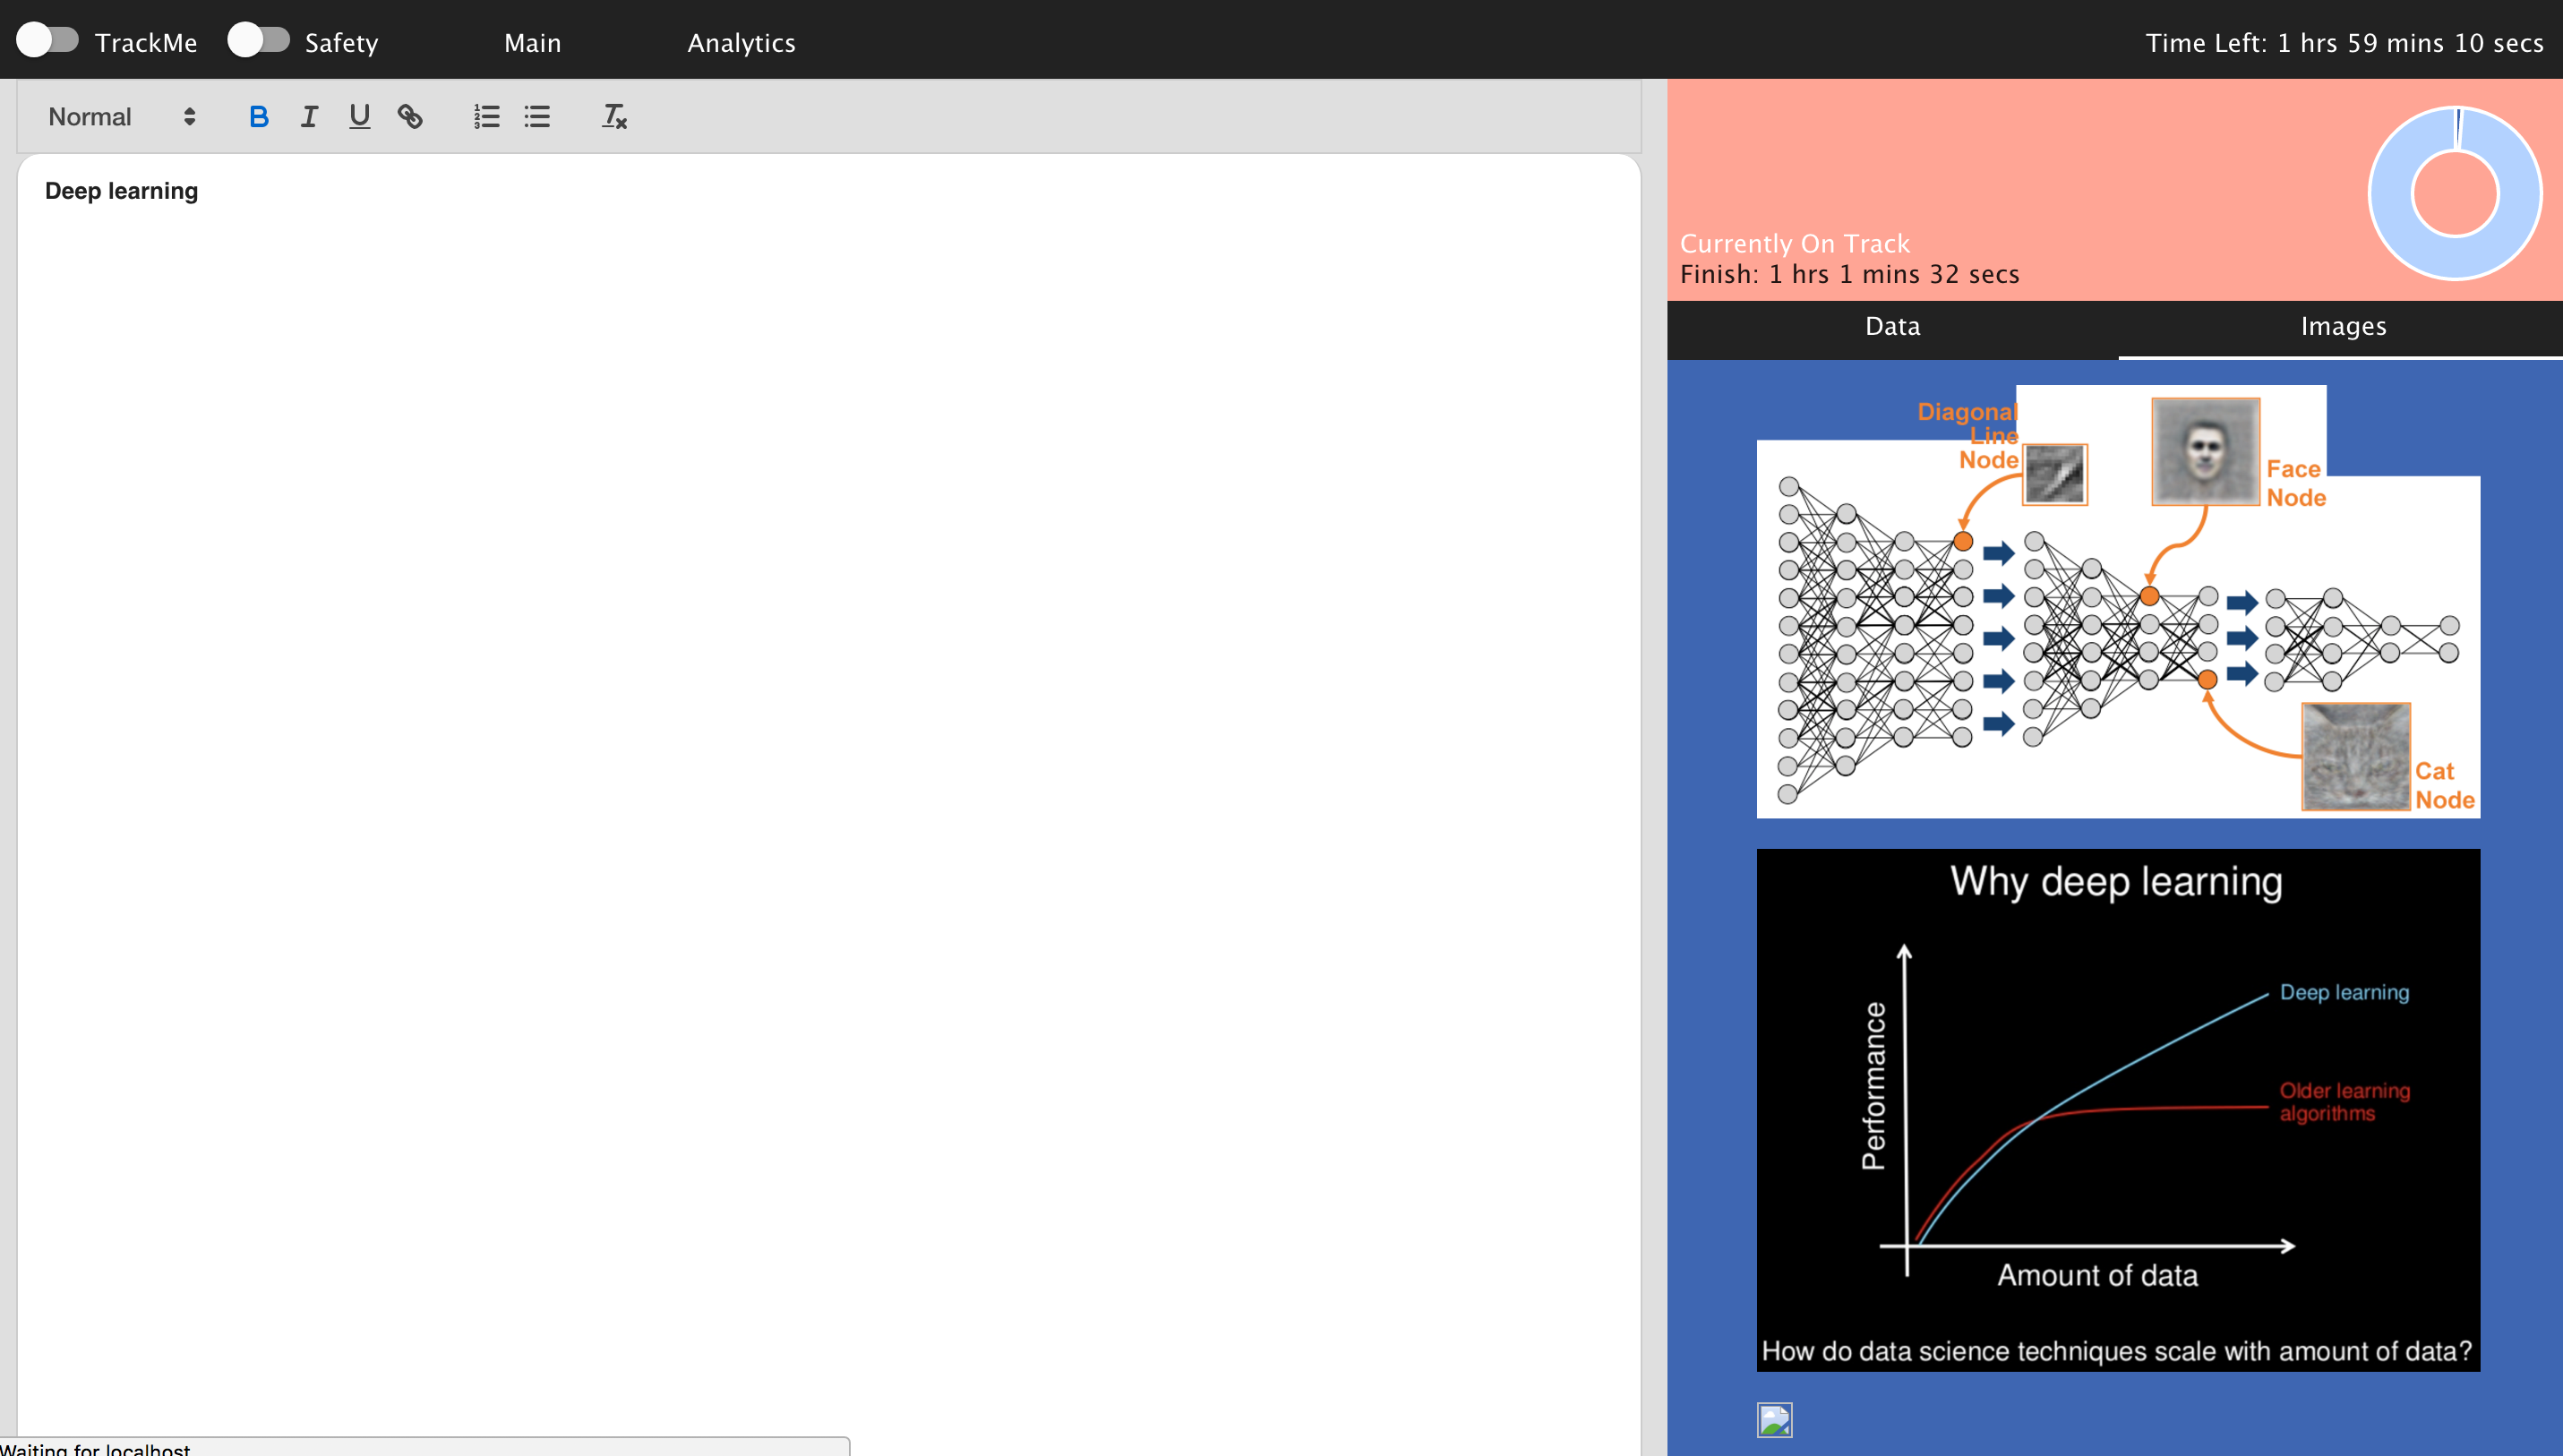Select the Images tab
The height and width of the screenshot is (1456, 2563).
pyautogui.click(x=2342, y=327)
